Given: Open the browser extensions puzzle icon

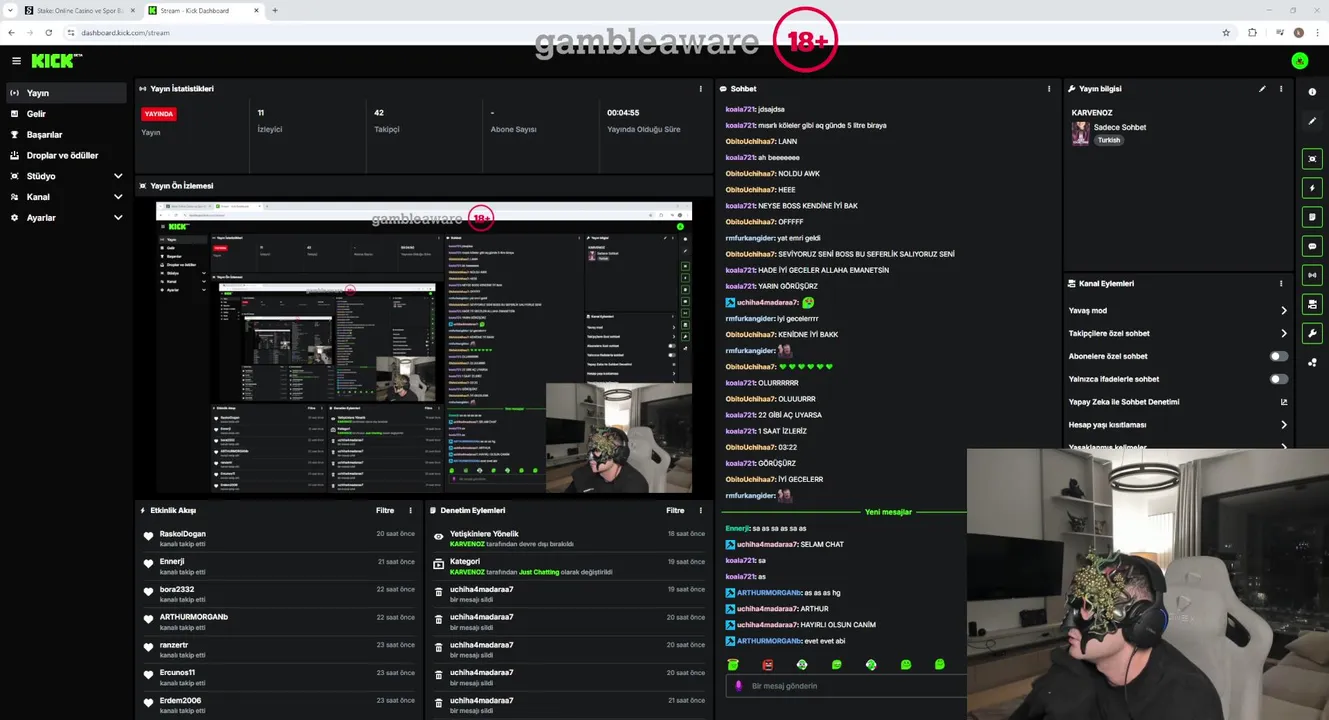Looking at the screenshot, I should click(x=1252, y=33).
